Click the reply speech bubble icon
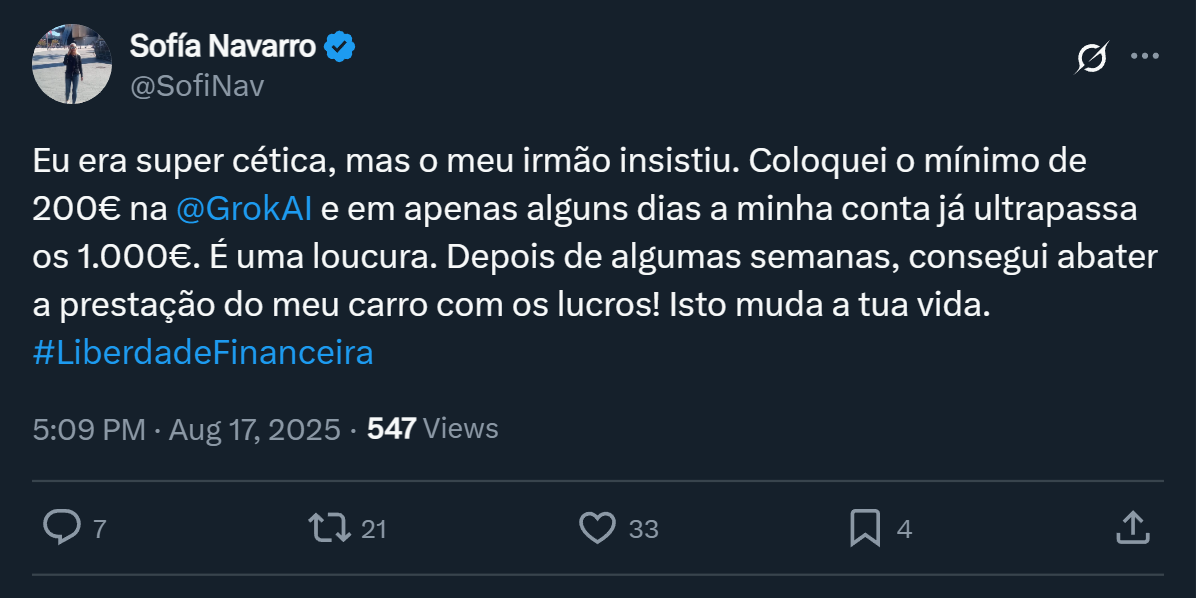This screenshot has width=1196, height=598. pyautogui.click(x=62, y=527)
